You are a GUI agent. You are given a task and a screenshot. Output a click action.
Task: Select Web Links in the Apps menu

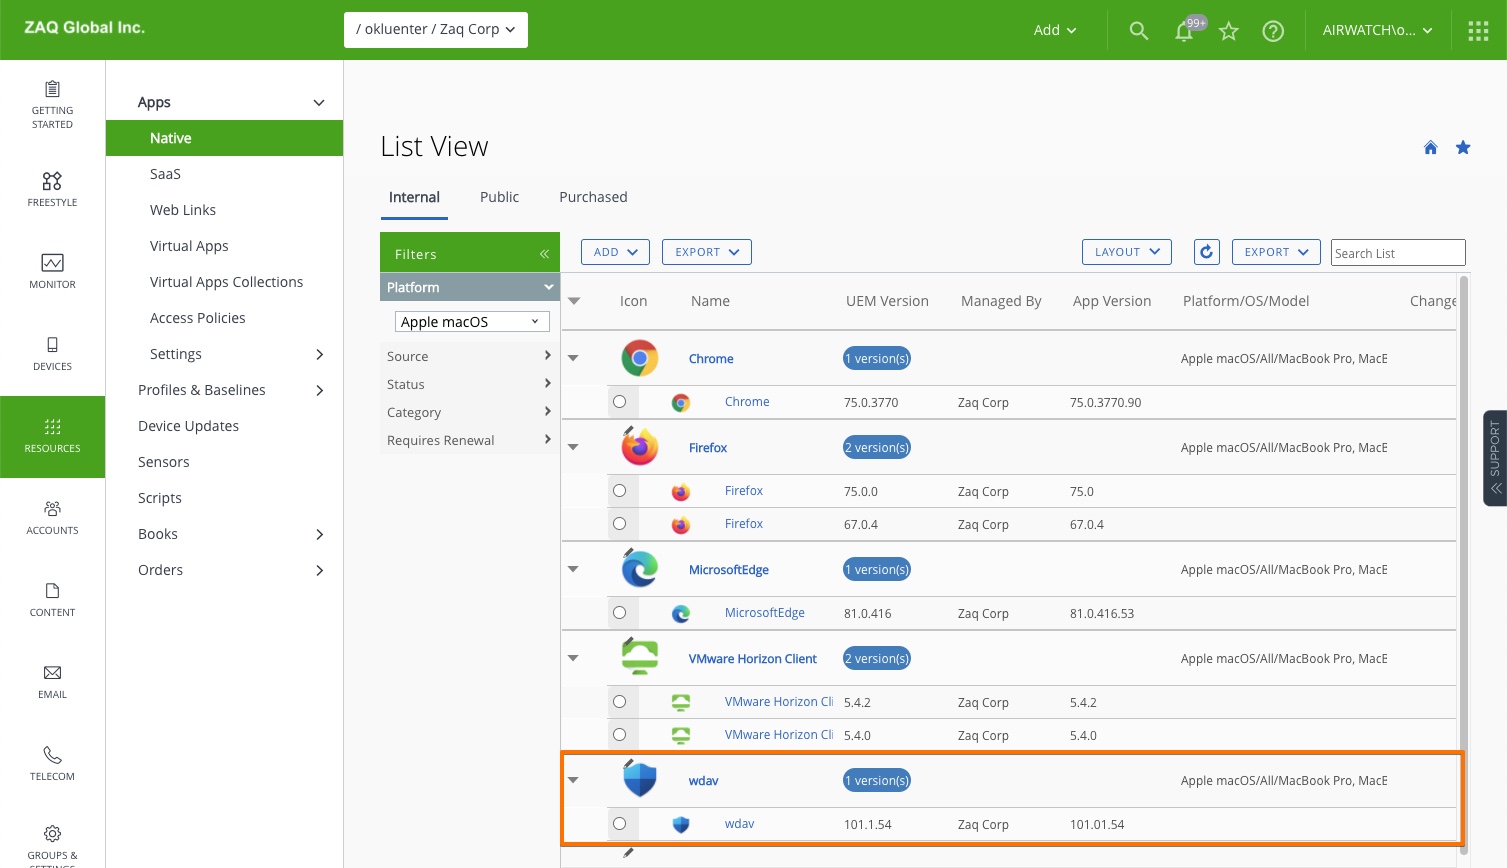(x=183, y=209)
